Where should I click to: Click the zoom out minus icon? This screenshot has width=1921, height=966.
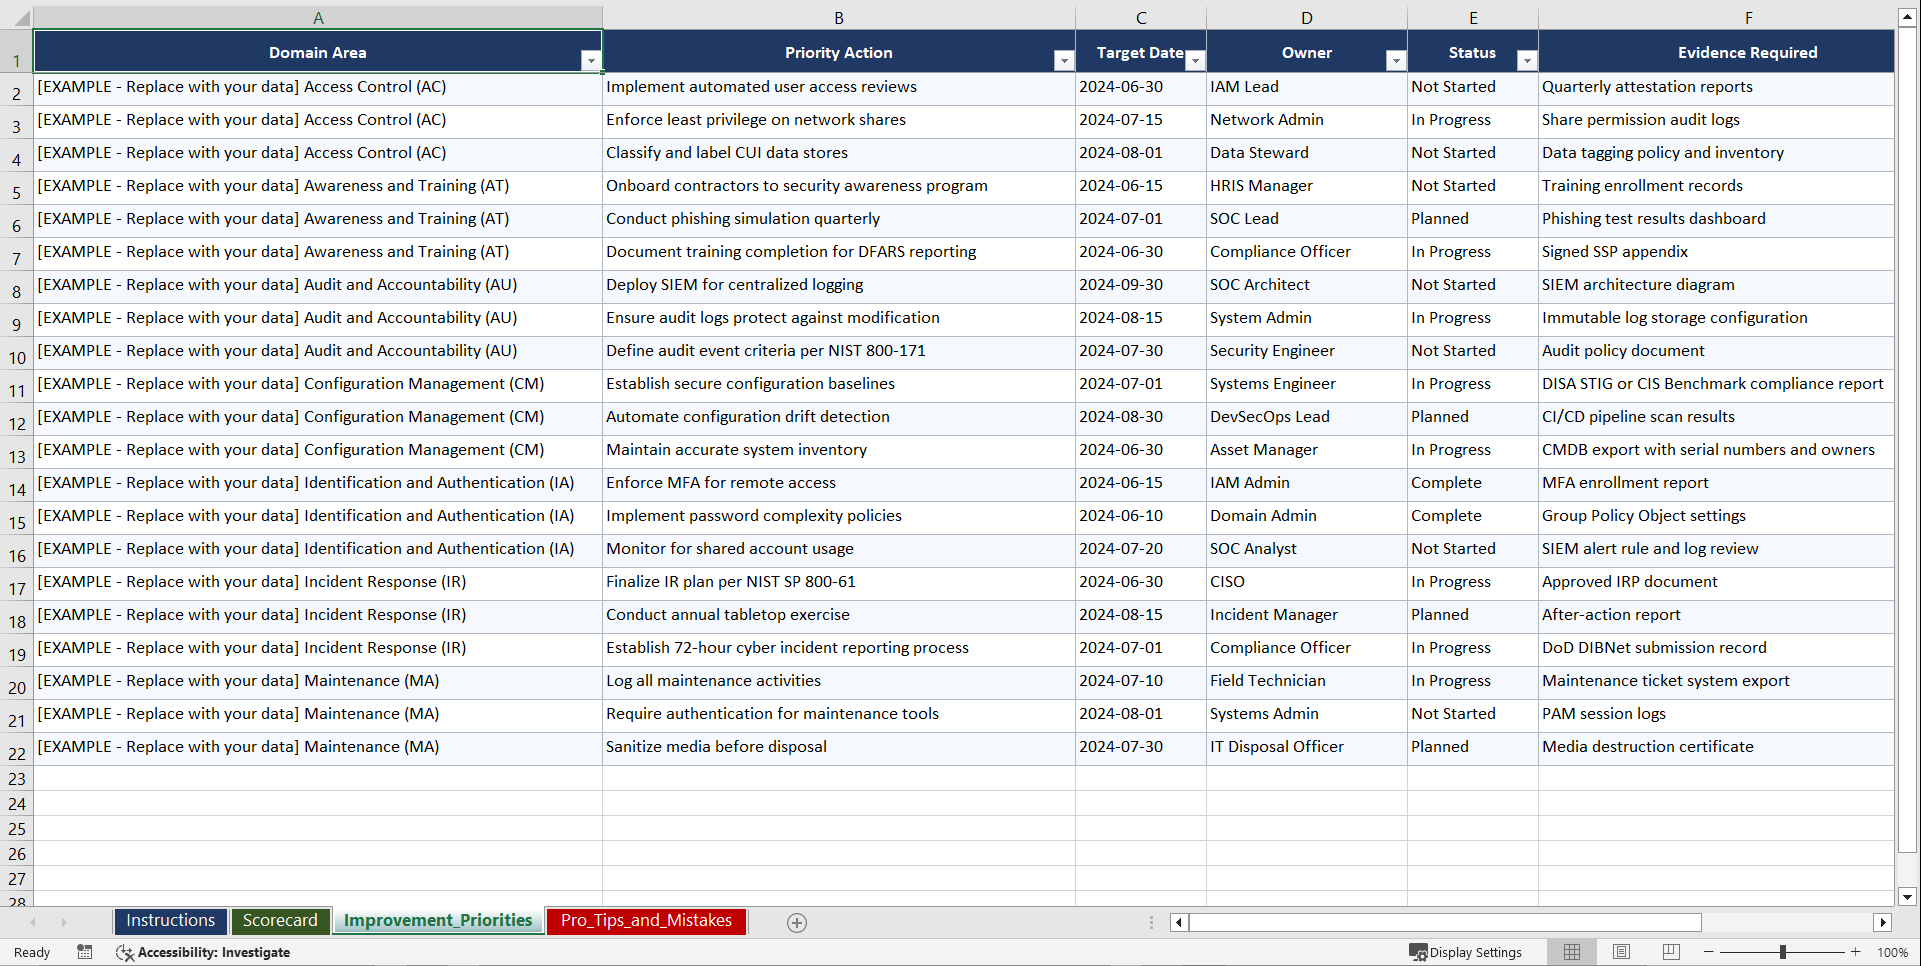[x=1708, y=952]
